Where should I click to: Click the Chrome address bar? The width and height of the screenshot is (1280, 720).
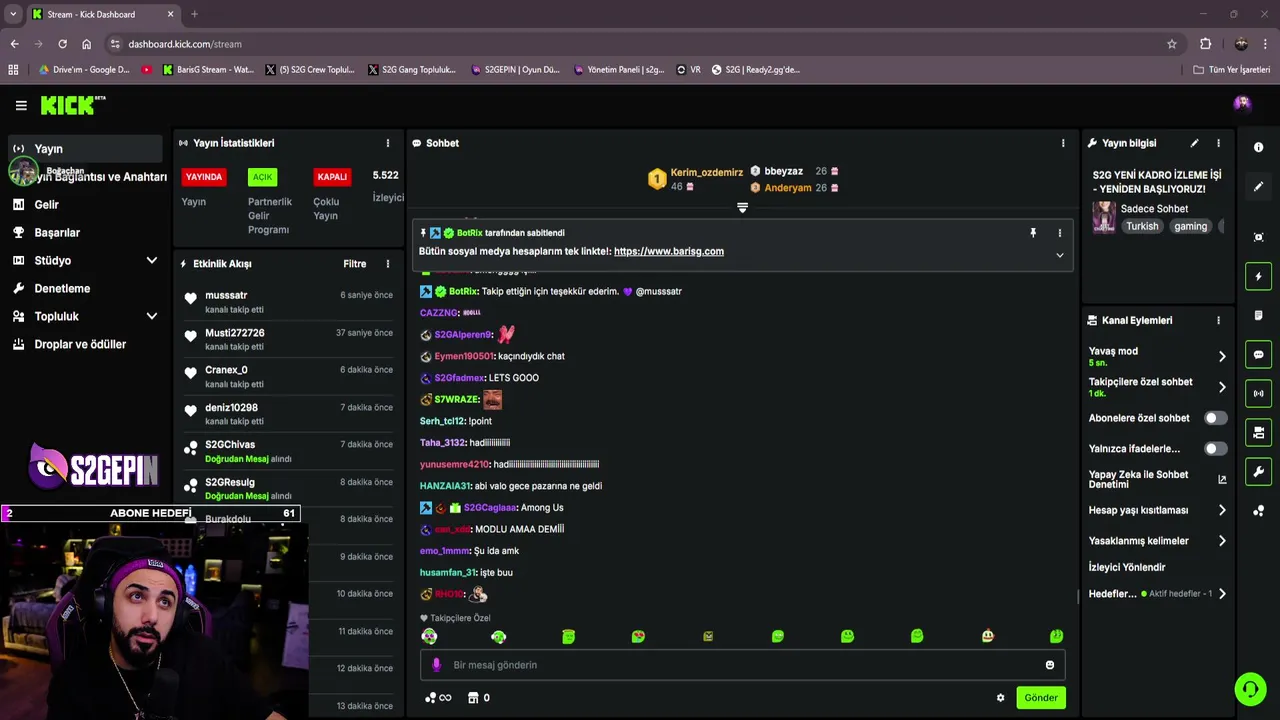click(x=640, y=44)
